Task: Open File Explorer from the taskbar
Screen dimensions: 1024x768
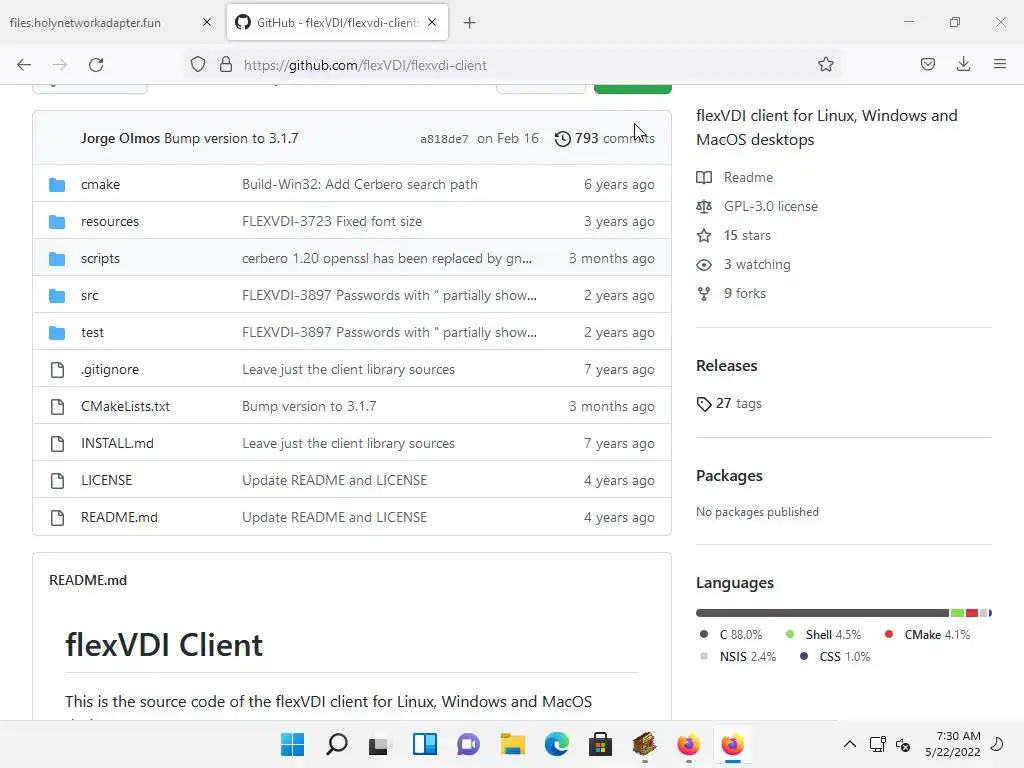Action: (513, 744)
